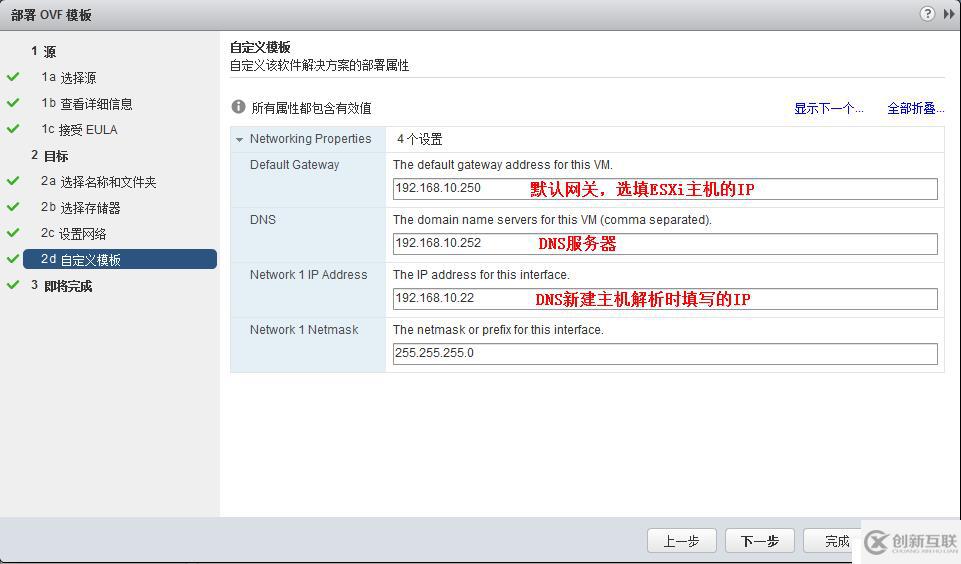Click the 2 目标 section heading

(50, 156)
